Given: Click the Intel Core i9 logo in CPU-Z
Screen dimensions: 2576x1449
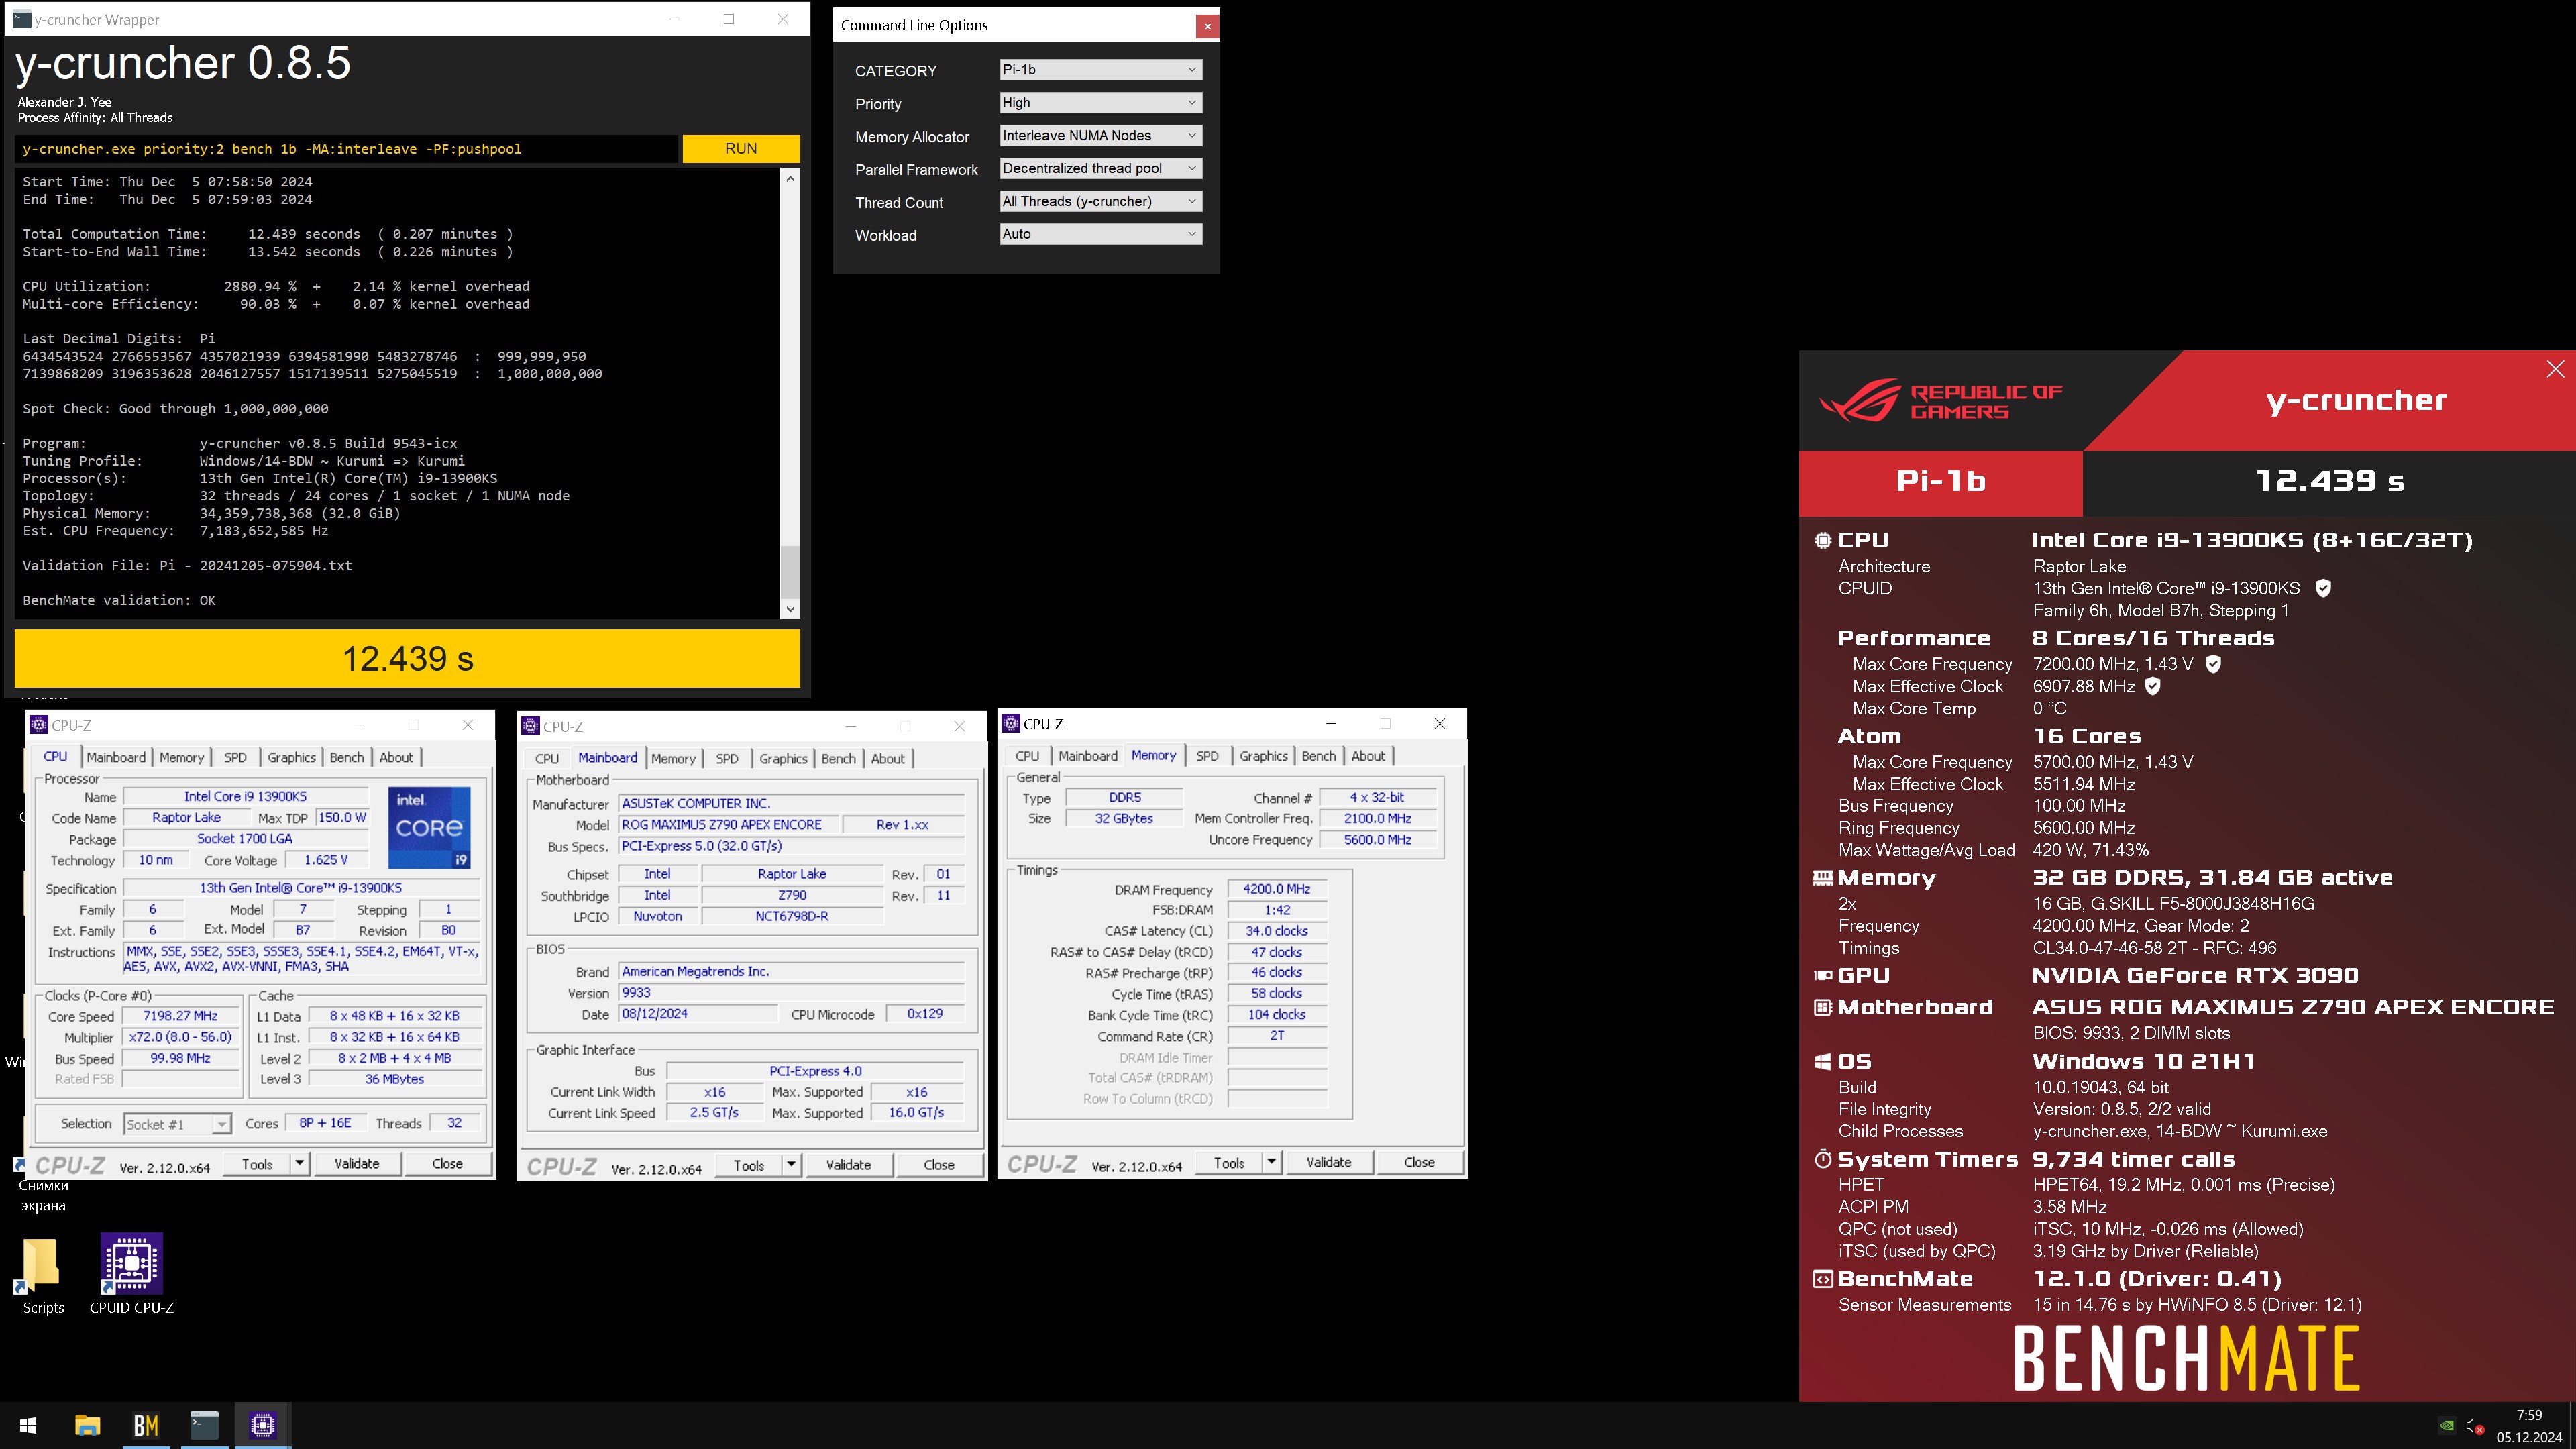Looking at the screenshot, I should [x=429, y=827].
